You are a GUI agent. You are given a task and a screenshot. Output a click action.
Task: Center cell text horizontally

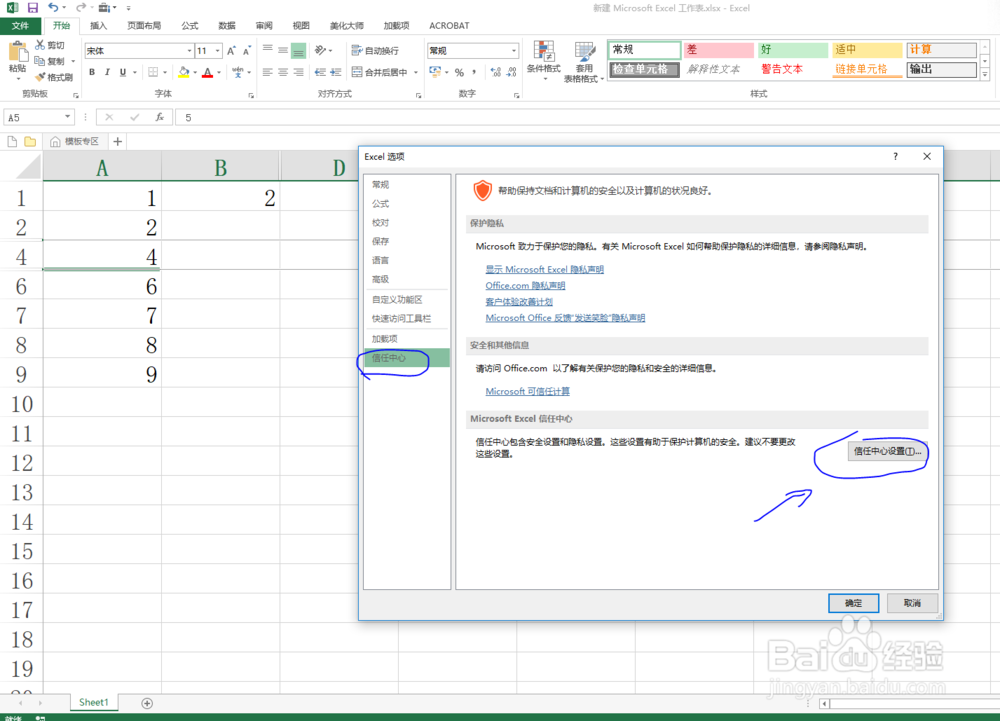[x=283, y=72]
